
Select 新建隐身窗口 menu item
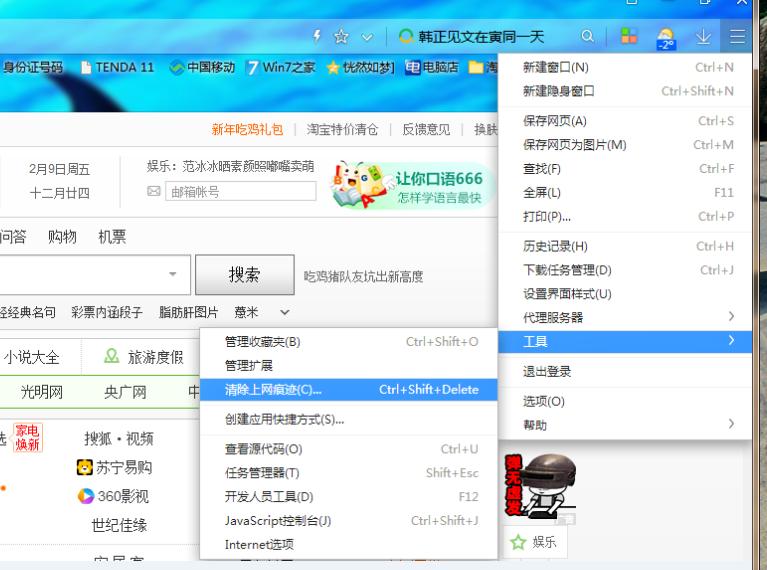pyautogui.click(x=625, y=91)
